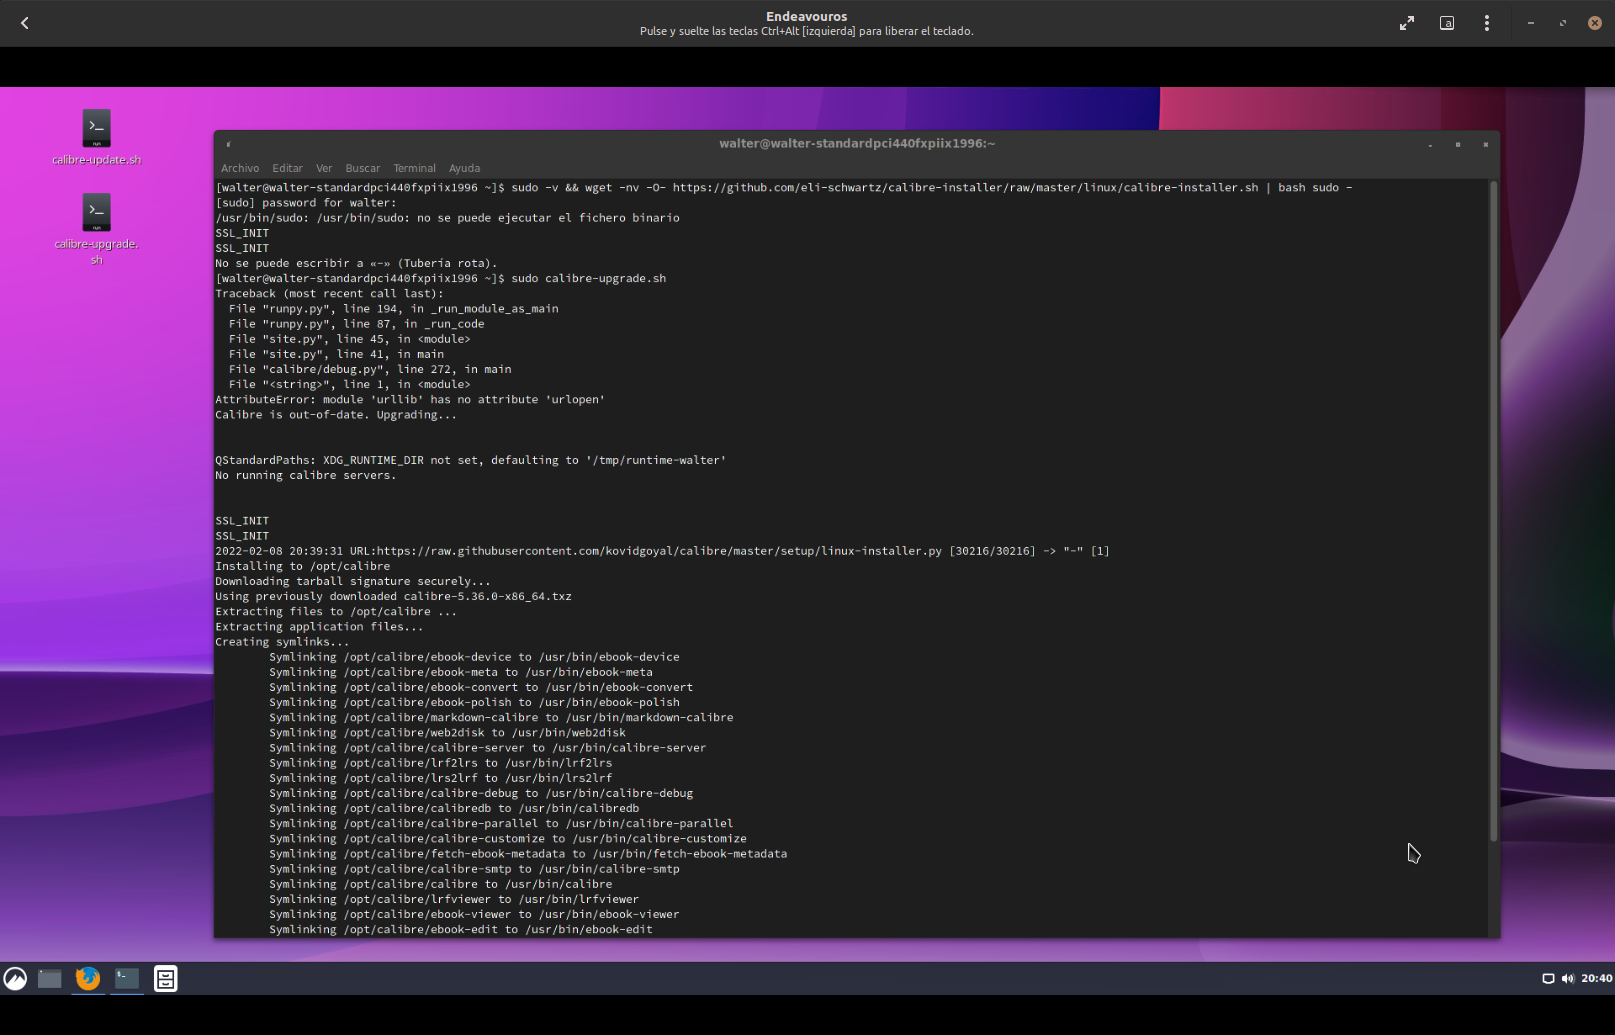Click the volume speaker tray icon

pyautogui.click(x=1567, y=979)
